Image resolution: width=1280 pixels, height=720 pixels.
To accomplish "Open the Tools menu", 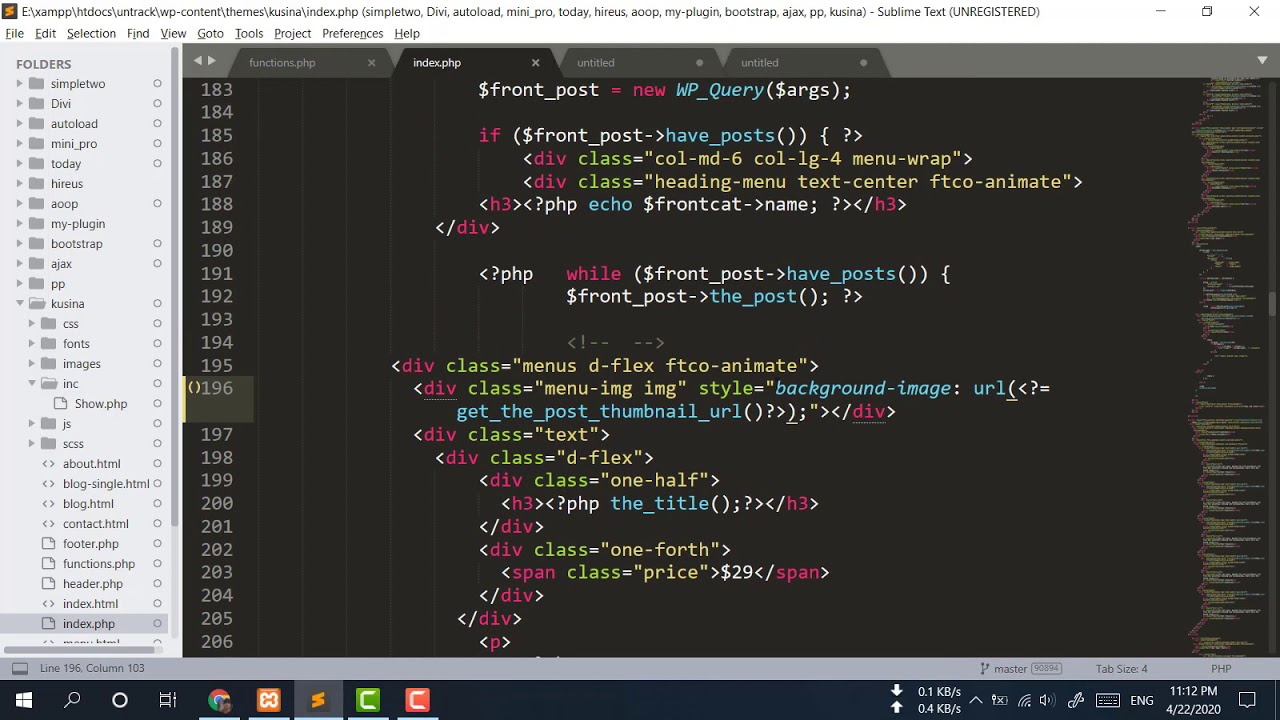I will point(249,33).
